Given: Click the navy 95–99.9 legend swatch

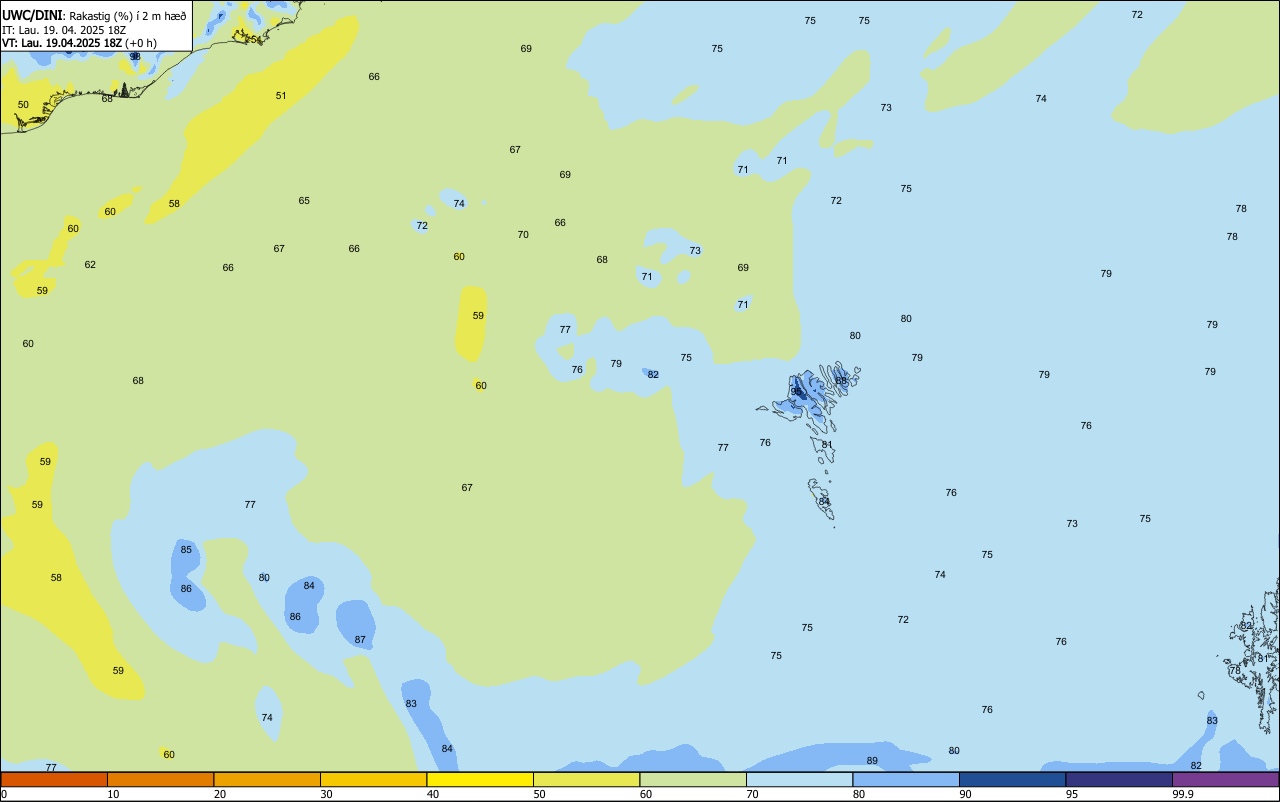Looking at the screenshot, I should click(x=1119, y=779).
